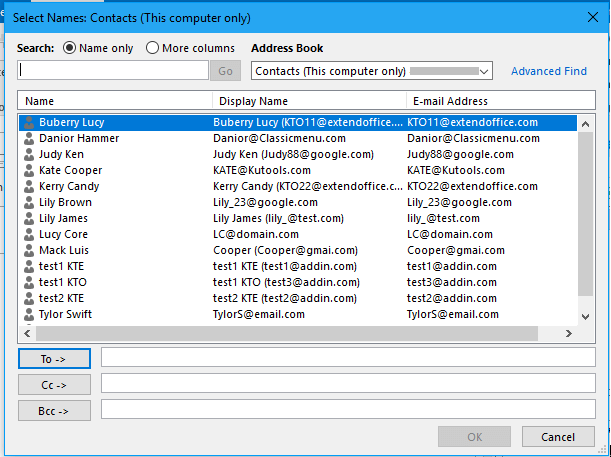Sort by the Name column header
611x457 pixels.
click(115, 101)
